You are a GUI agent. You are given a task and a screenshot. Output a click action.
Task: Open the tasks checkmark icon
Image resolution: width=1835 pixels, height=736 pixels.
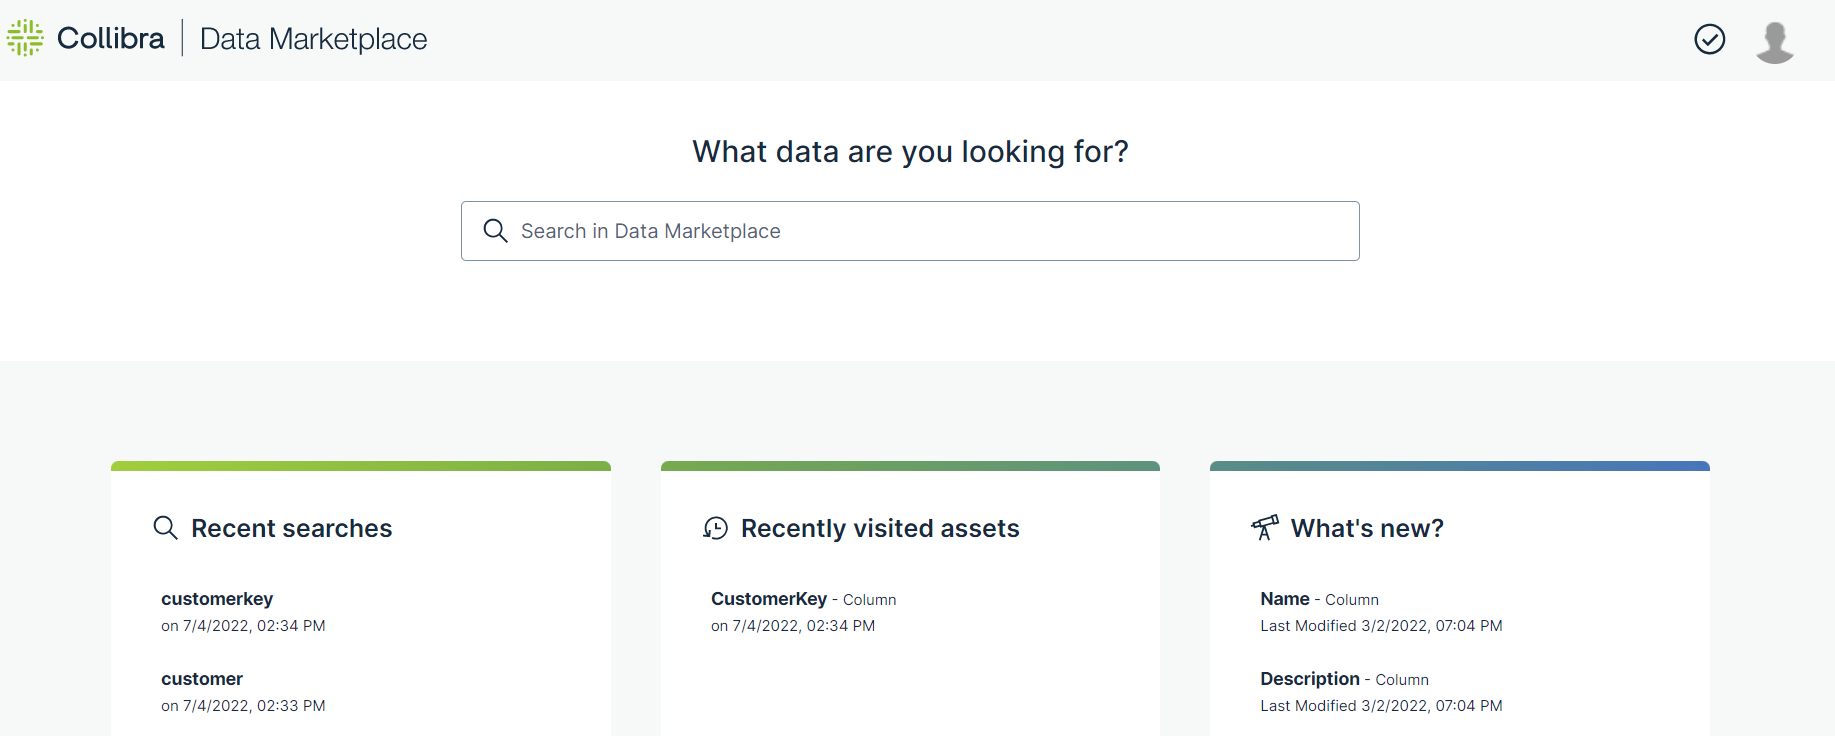(1709, 39)
